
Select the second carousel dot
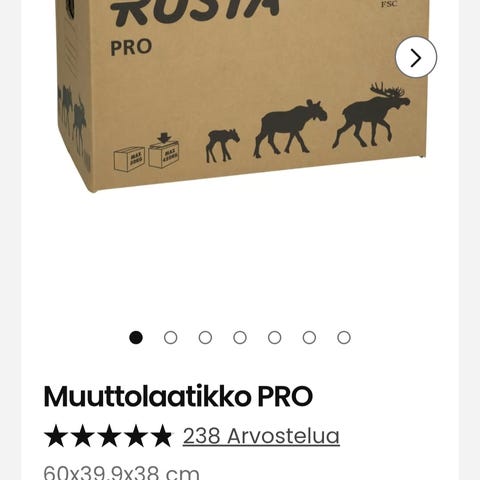click(x=171, y=338)
